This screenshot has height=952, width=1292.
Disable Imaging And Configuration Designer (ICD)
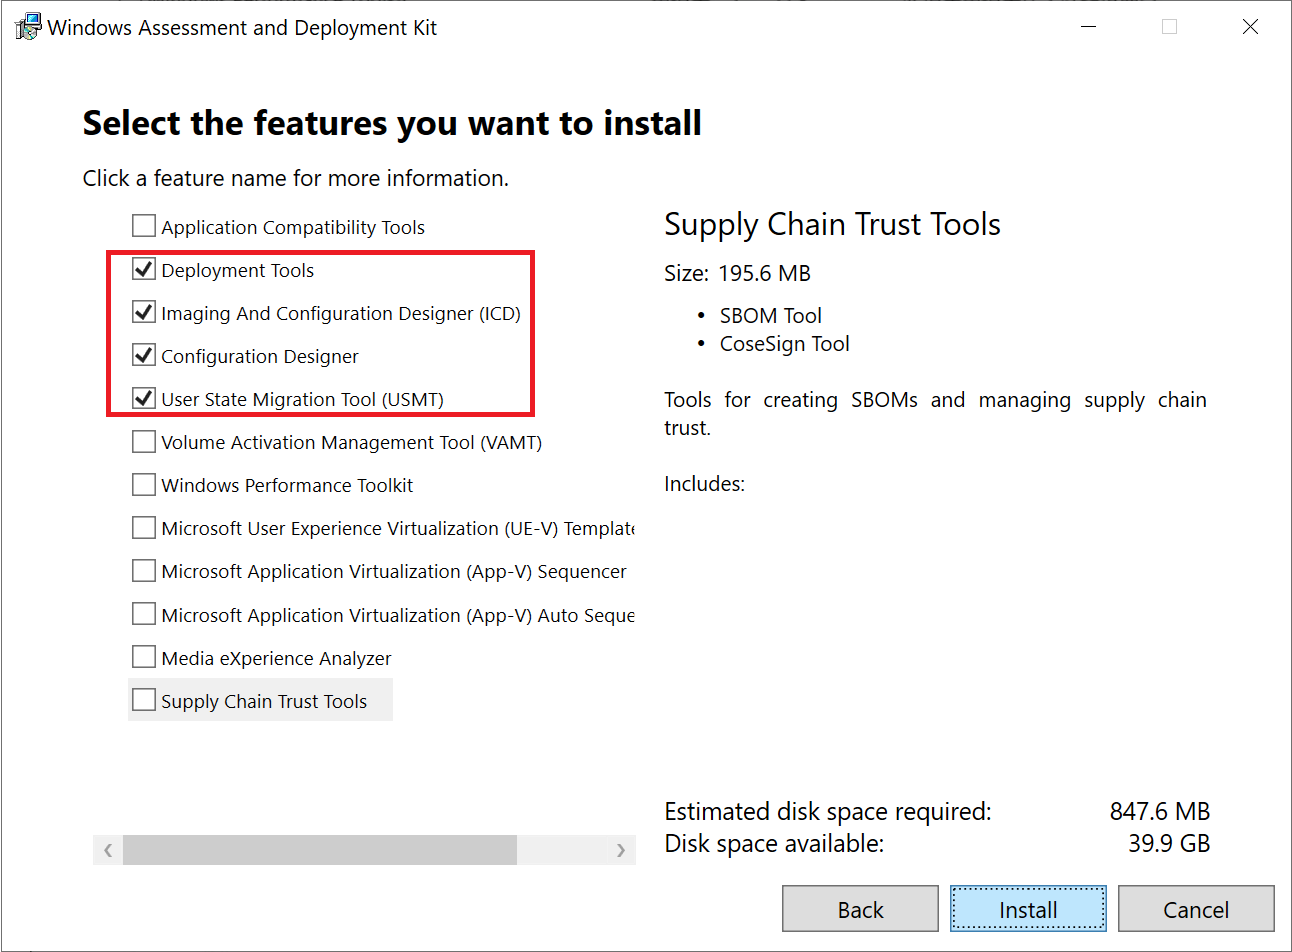click(x=143, y=311)
